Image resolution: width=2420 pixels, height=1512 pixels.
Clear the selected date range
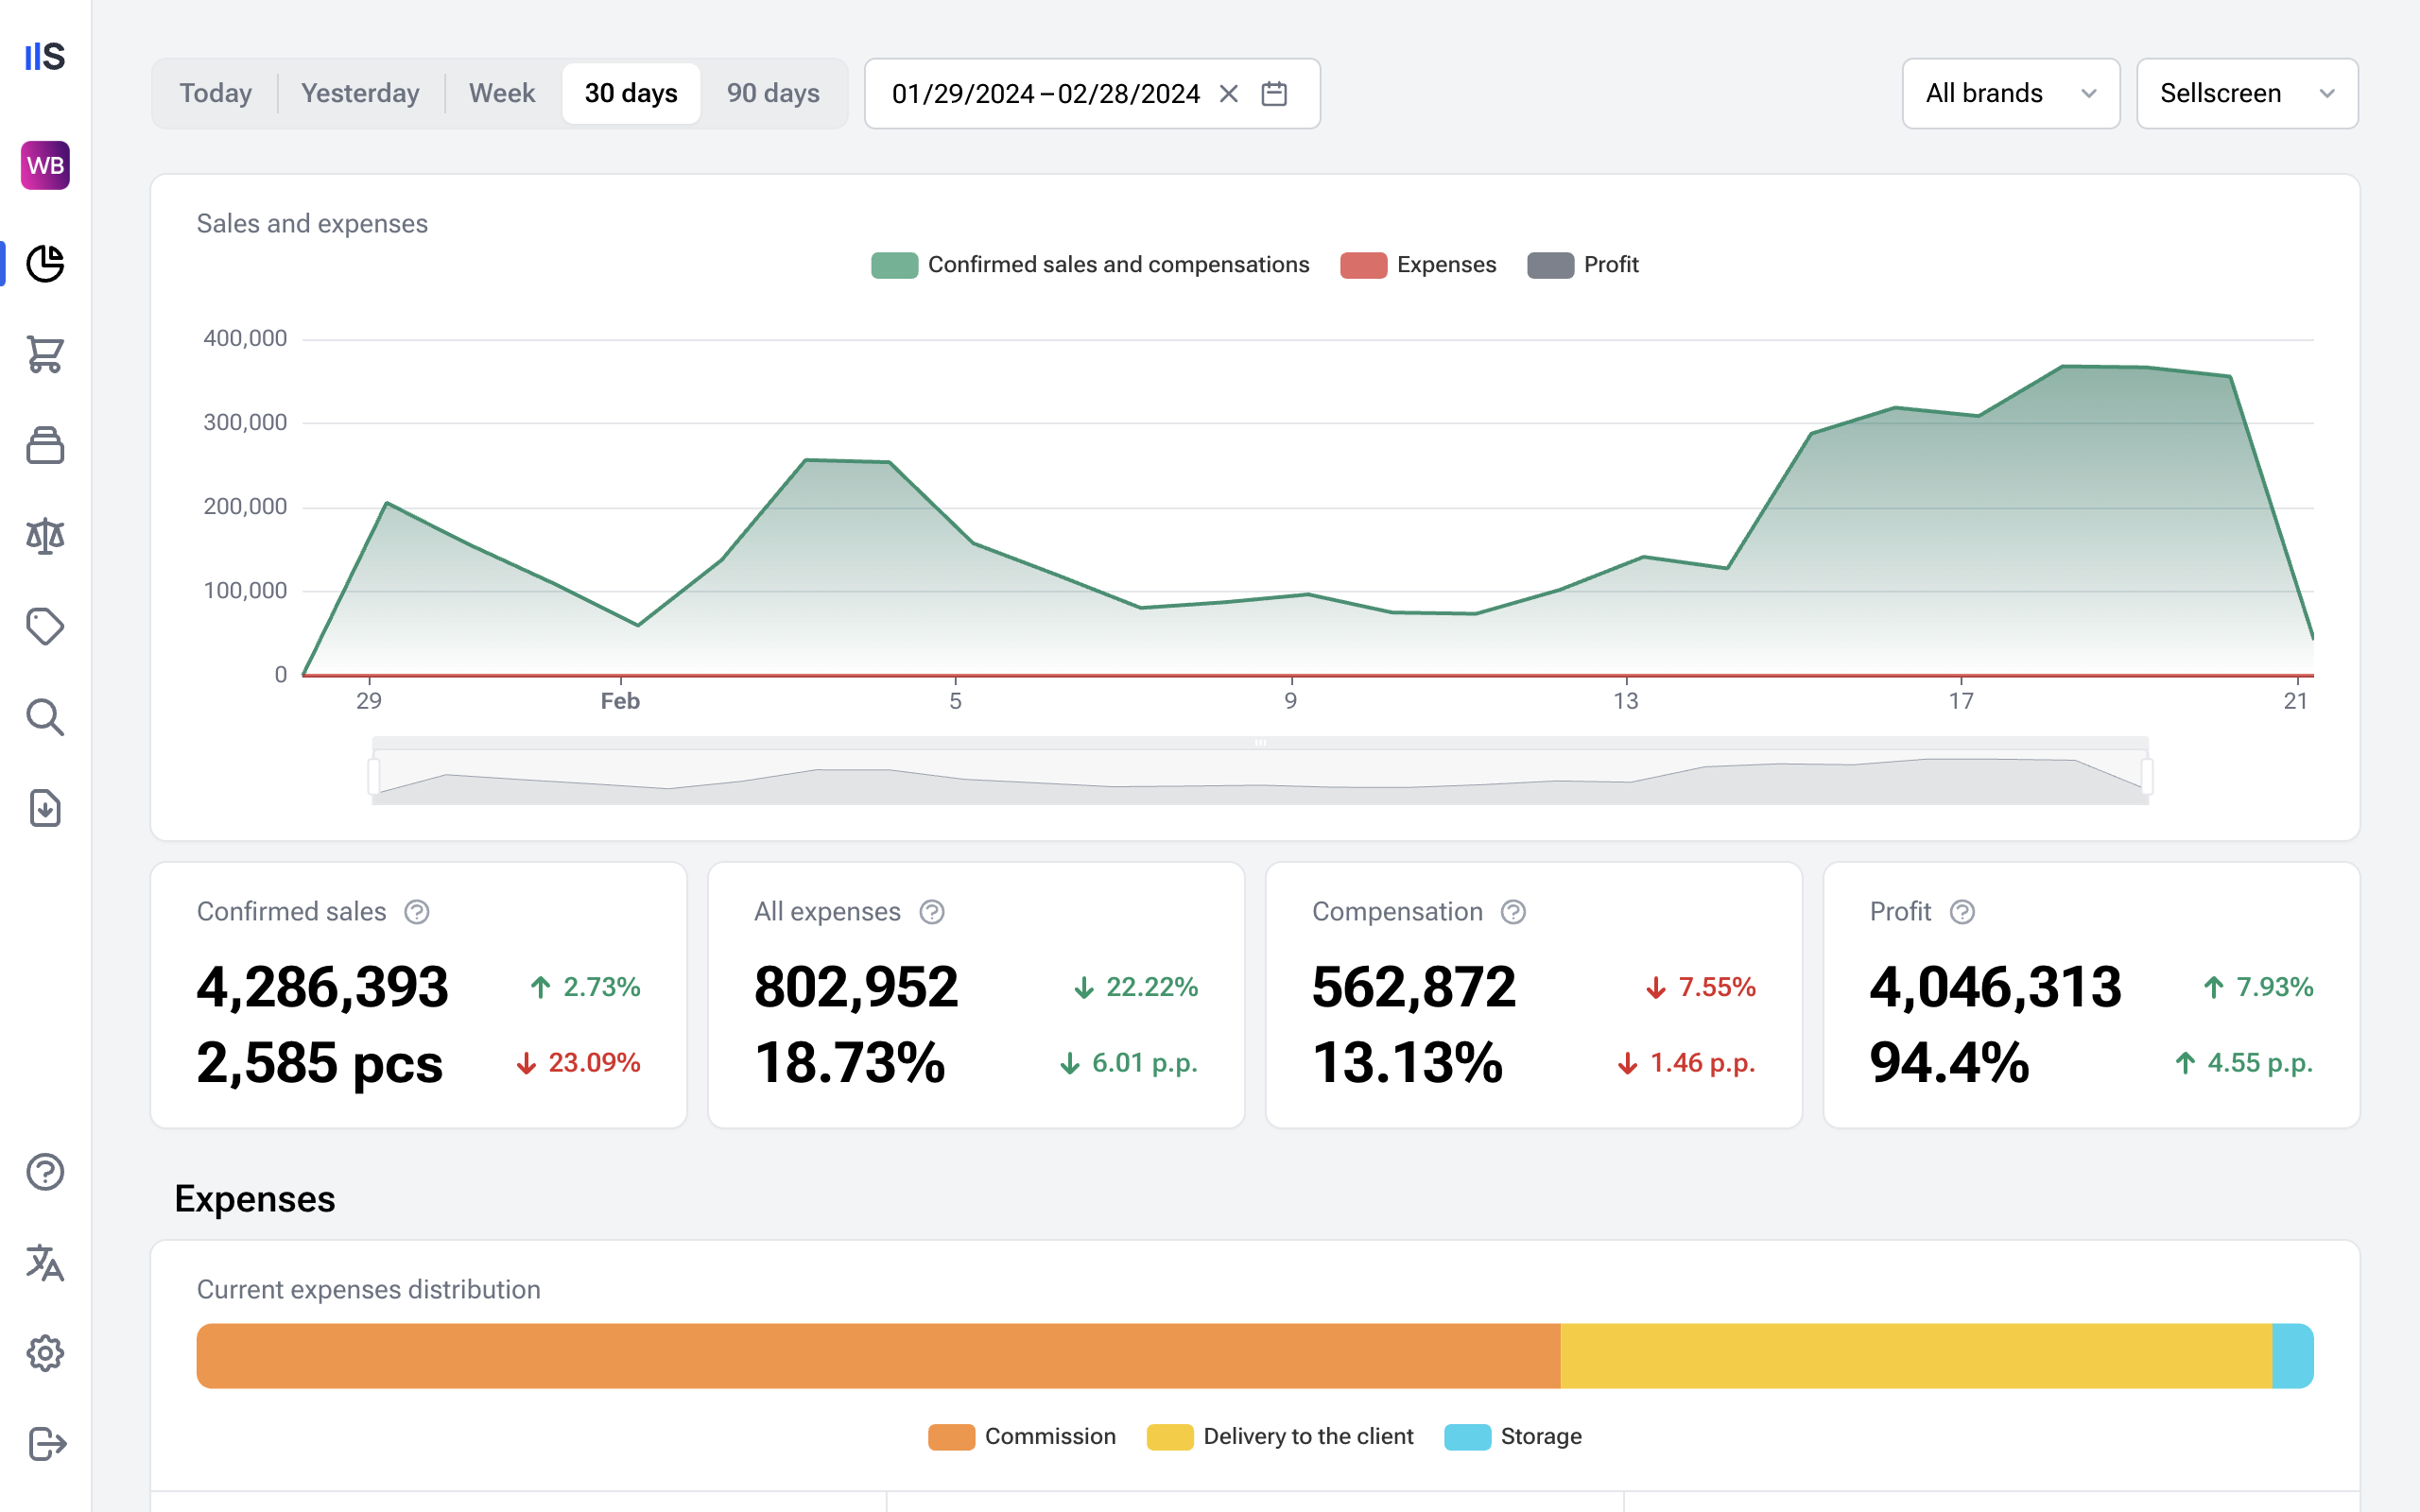click(1229, 94)
